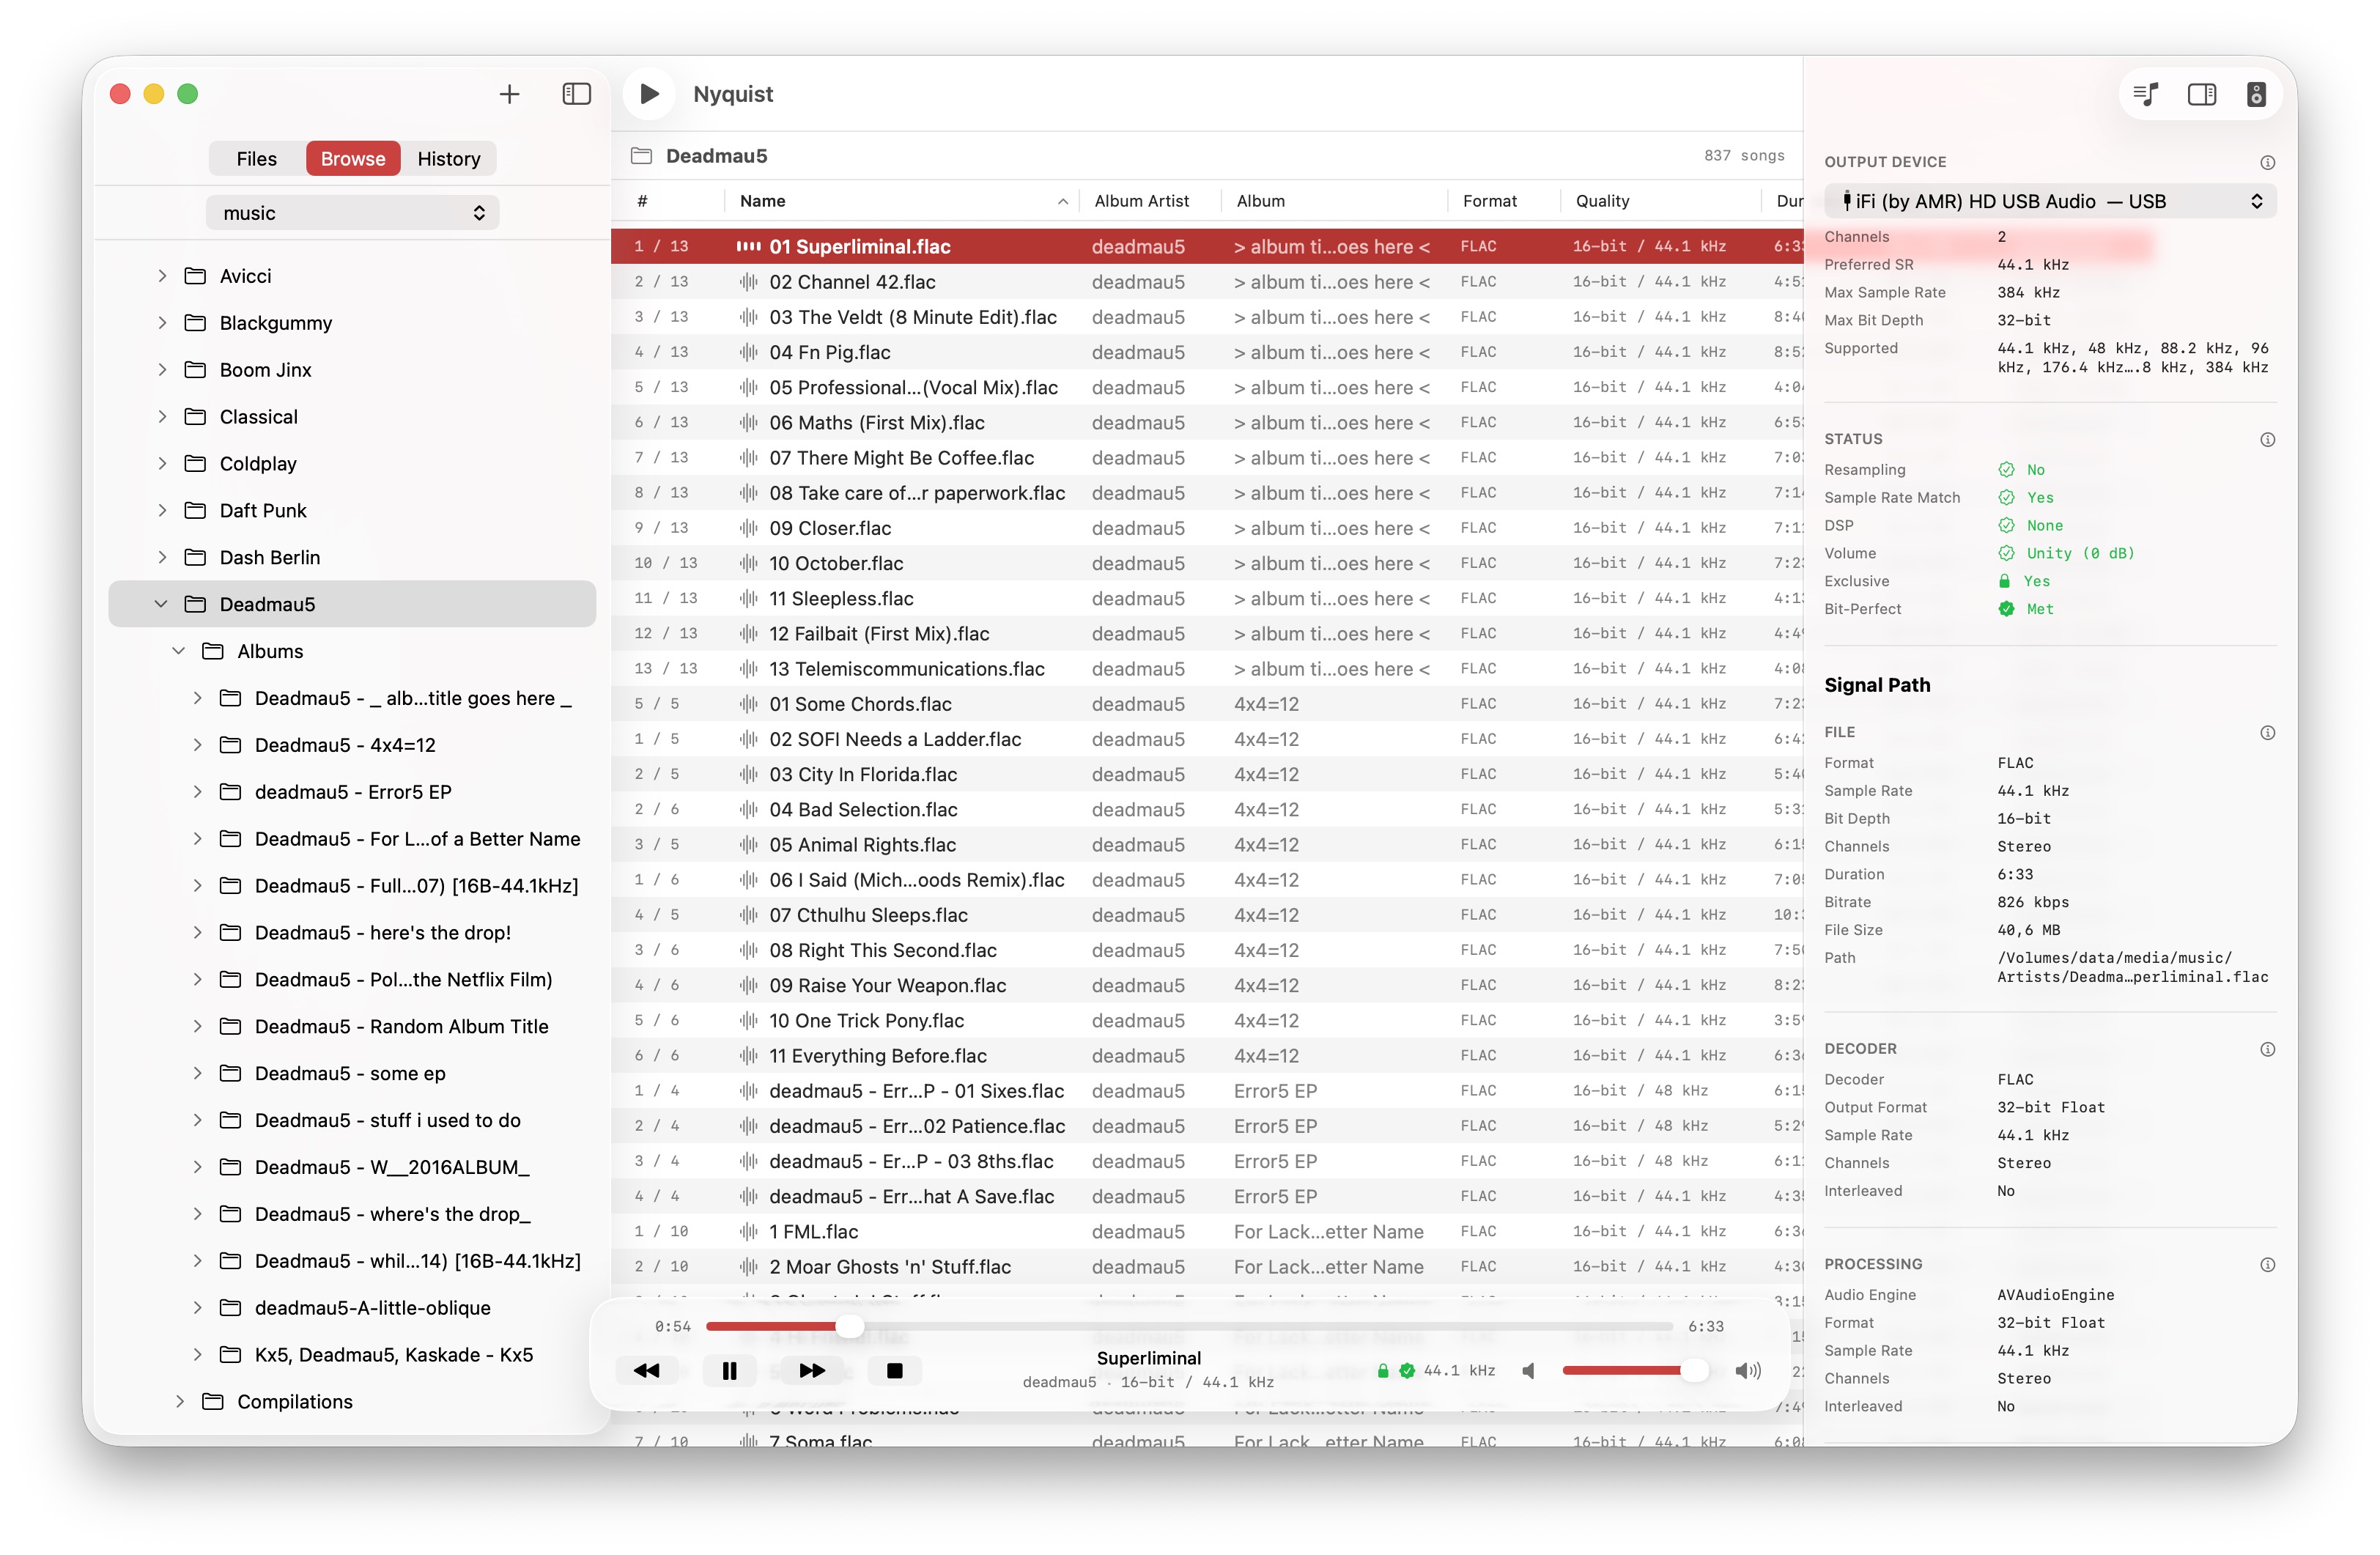The width and height of the screenshot is (2380, 1555).
Task: Select track 2 Moar Ghosts 'n' Stuff.flac
Action: 1207,1267
